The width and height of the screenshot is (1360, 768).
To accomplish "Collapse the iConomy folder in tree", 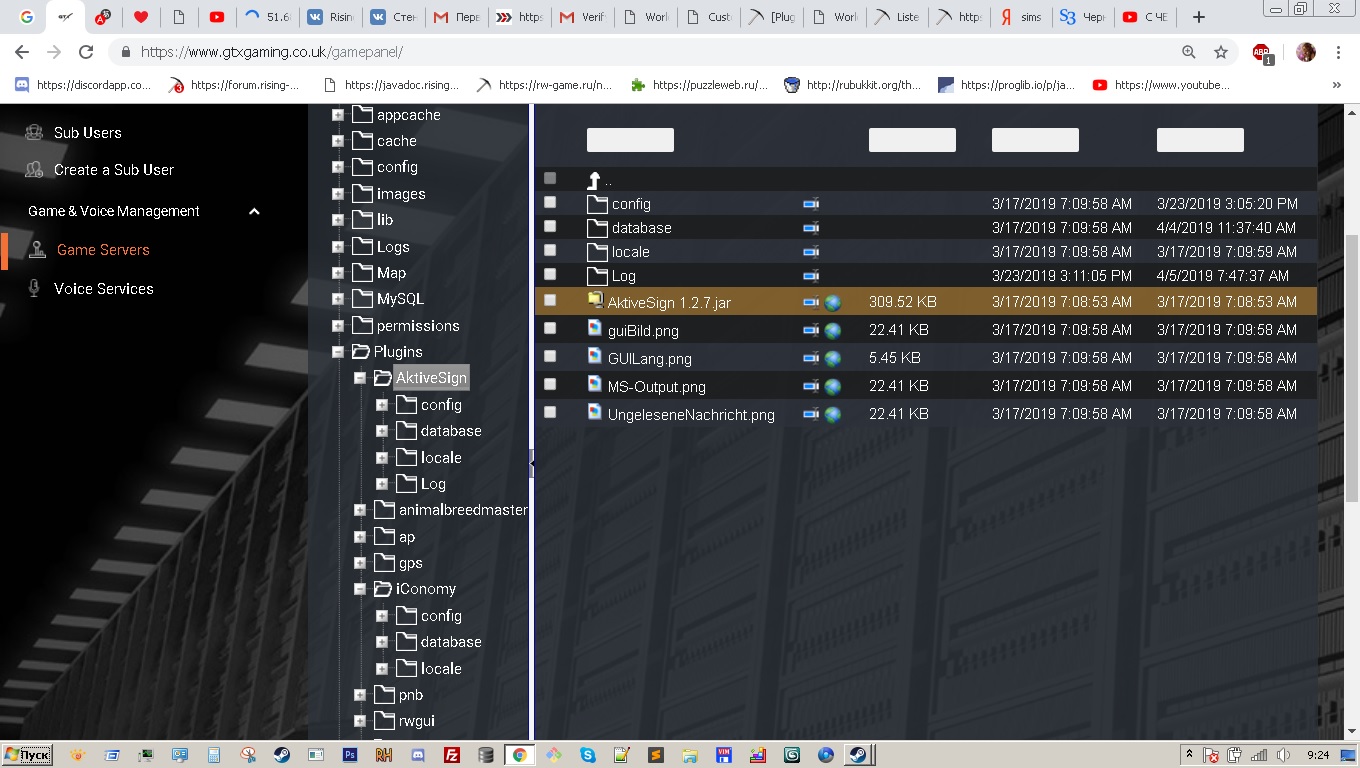I will 360,589.
